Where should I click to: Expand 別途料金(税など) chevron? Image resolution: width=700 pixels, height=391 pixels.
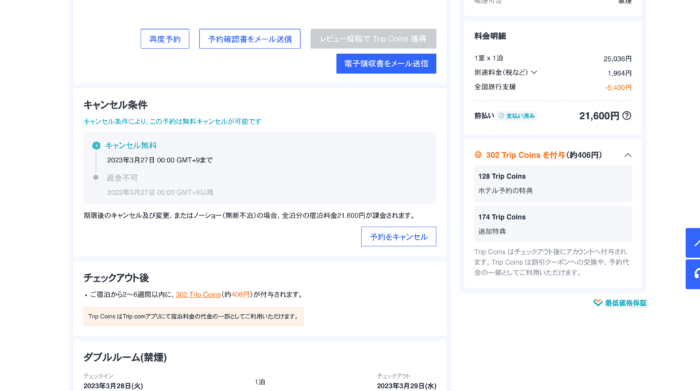[534, 72]
